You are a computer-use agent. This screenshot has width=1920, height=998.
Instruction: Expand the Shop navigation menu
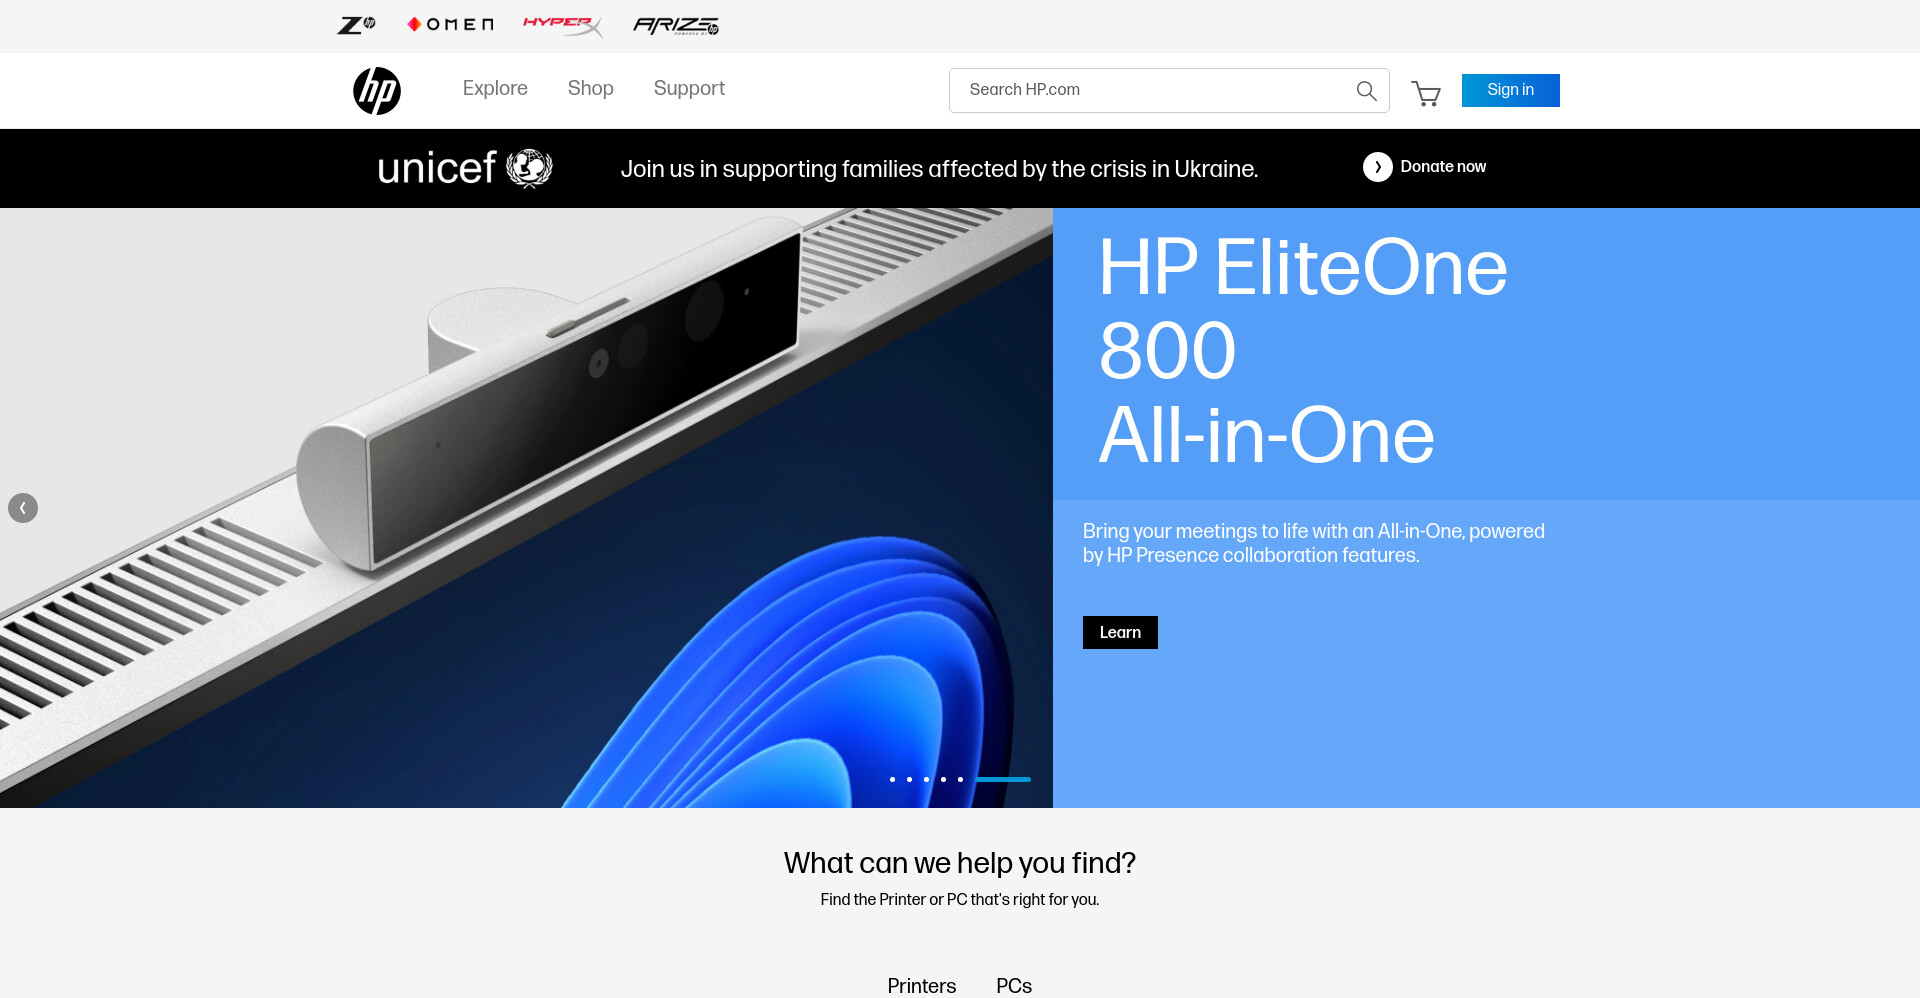pos(590,88)
